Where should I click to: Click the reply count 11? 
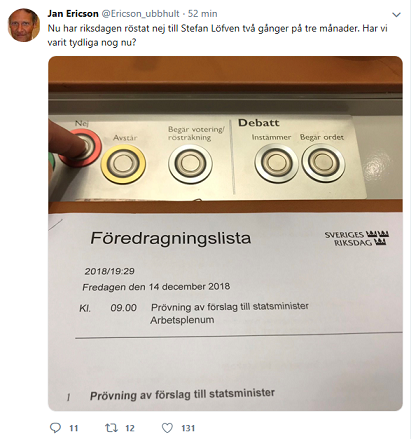[74, 428]
